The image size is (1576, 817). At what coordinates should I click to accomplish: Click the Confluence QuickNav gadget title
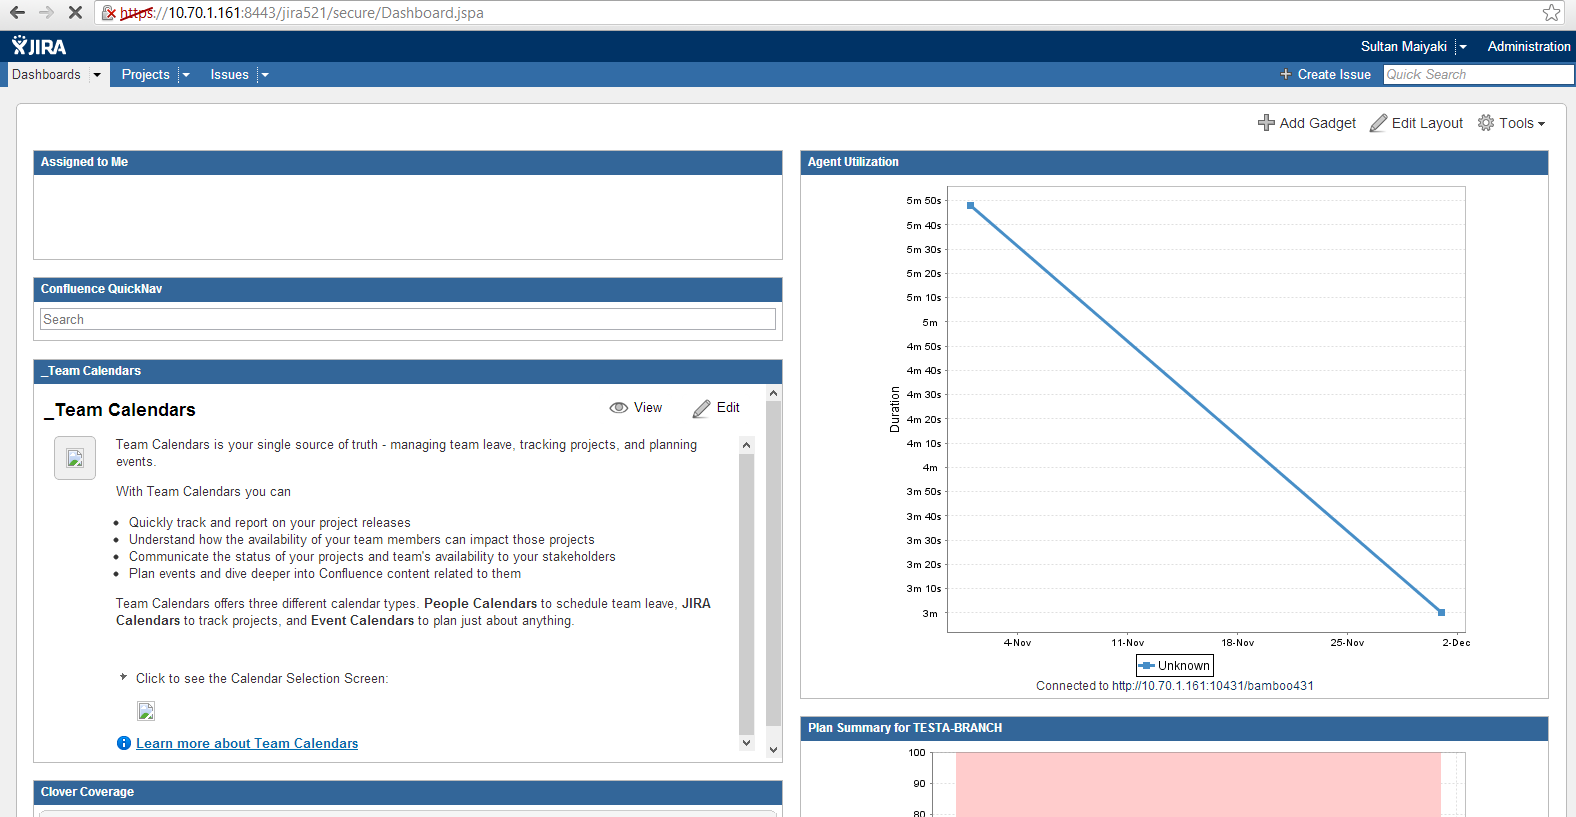[101, 289]
